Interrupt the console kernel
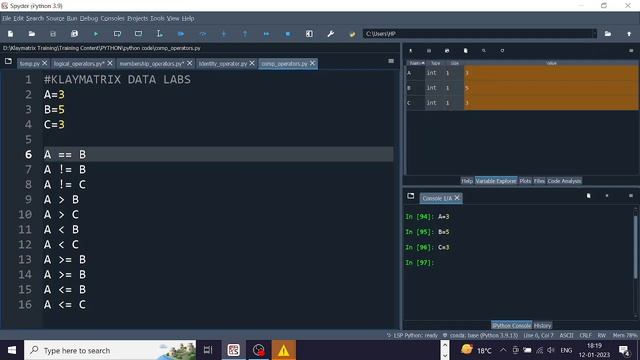 (x=607, y=196)
